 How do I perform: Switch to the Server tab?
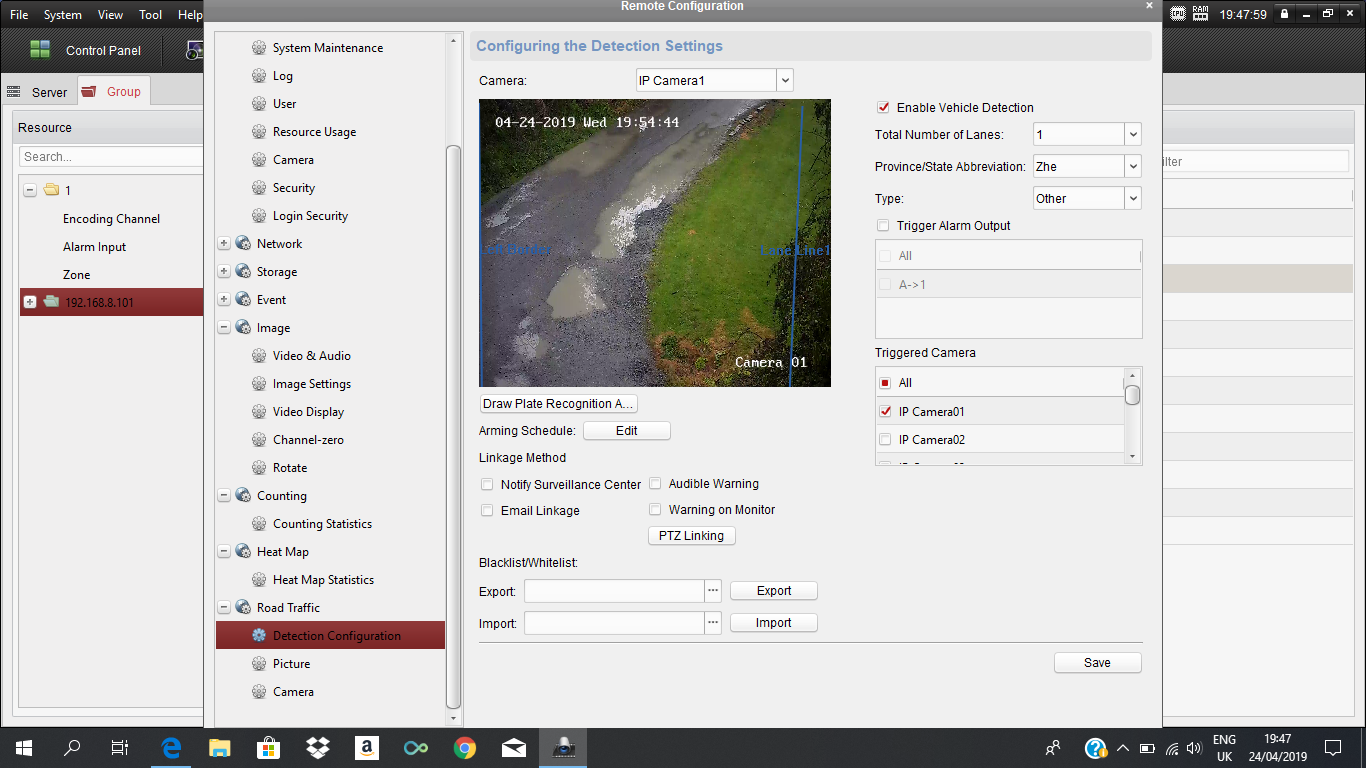tap(49, 92)
